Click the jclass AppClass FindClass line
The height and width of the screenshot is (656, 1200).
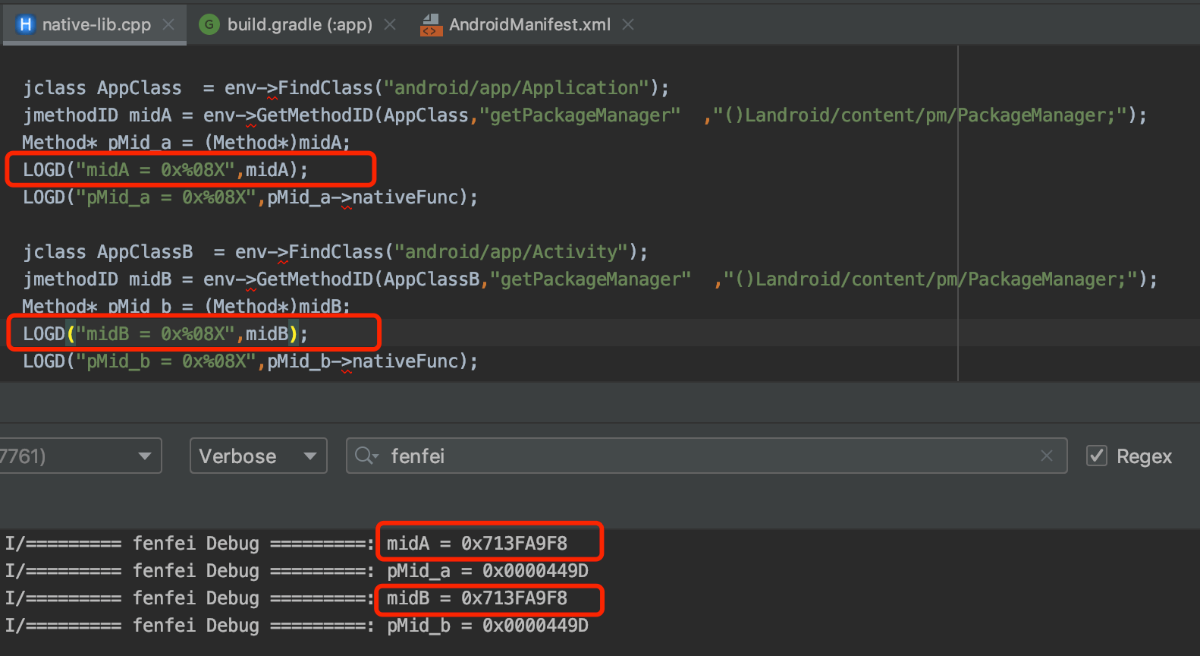[346, 88]
